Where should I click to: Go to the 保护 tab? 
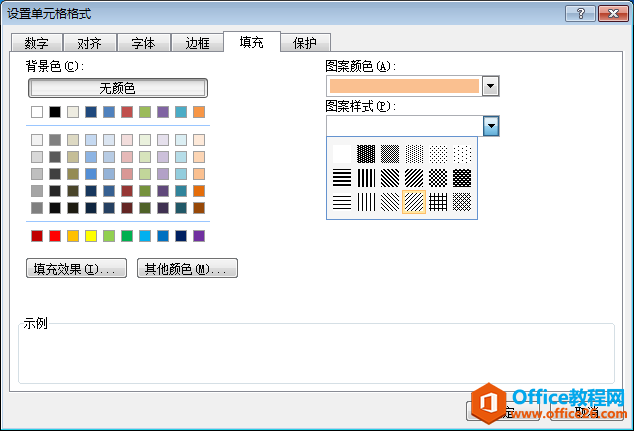tap(305, 43)
